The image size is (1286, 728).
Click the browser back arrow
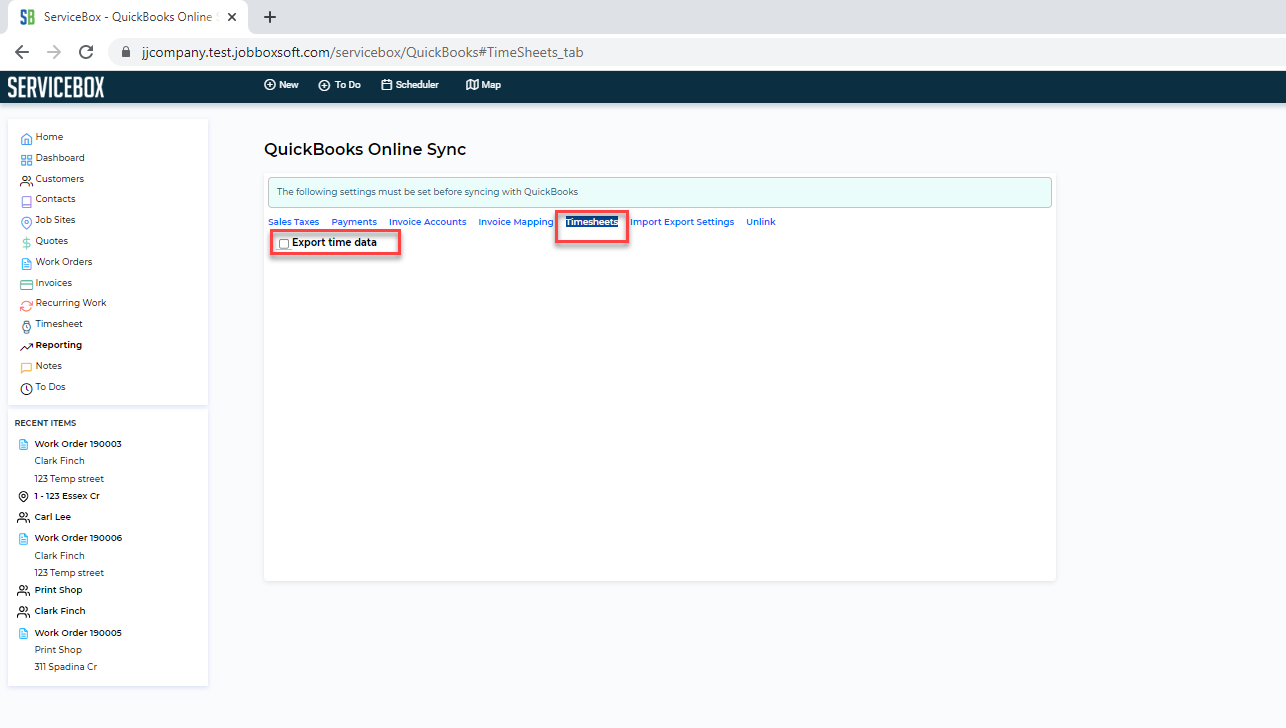(x=22, y=52)
